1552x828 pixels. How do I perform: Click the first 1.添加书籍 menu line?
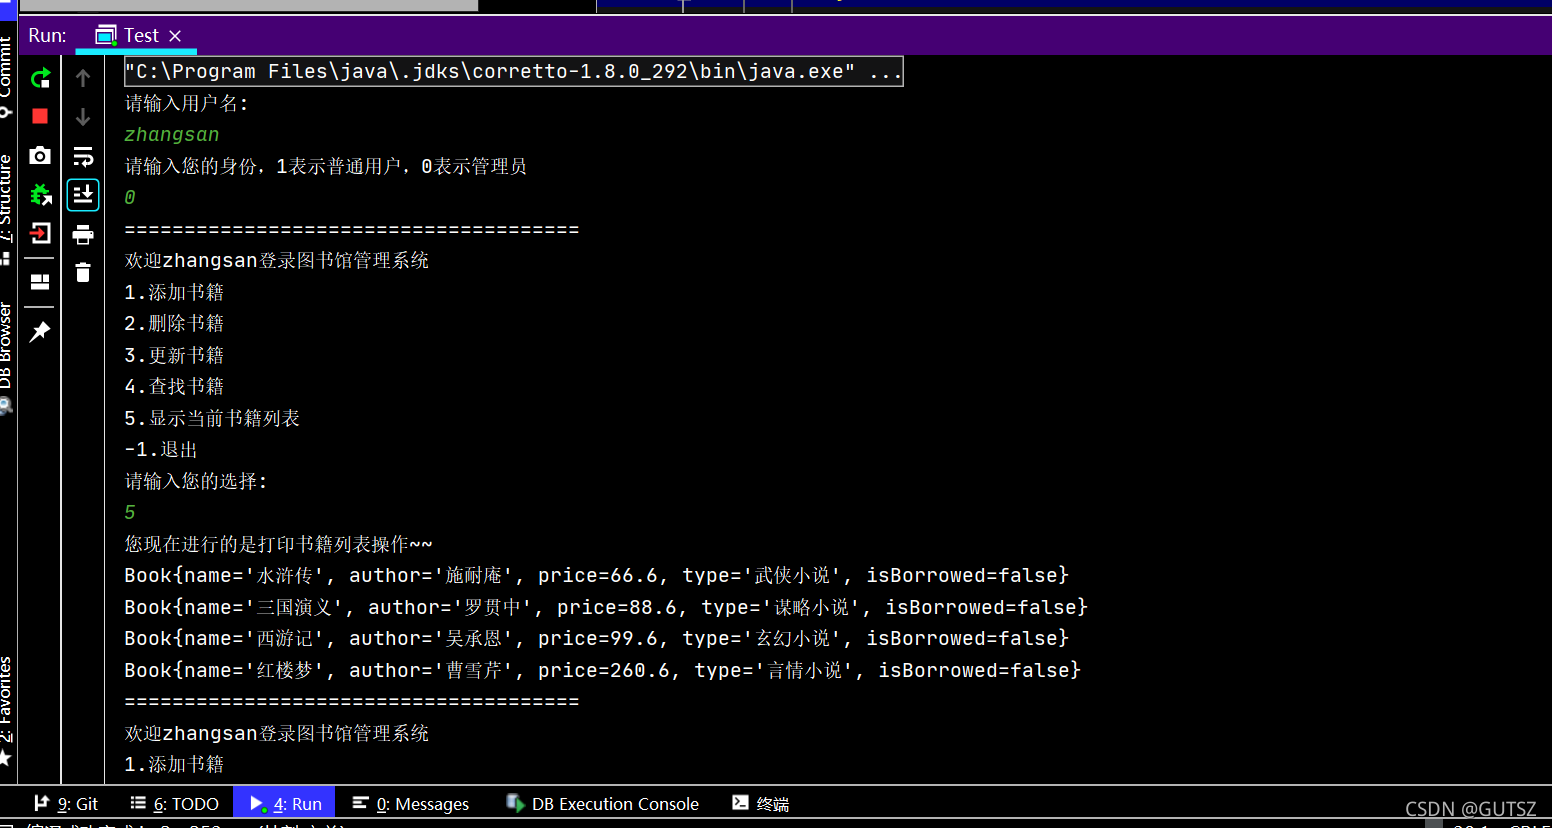pos(174,292)
